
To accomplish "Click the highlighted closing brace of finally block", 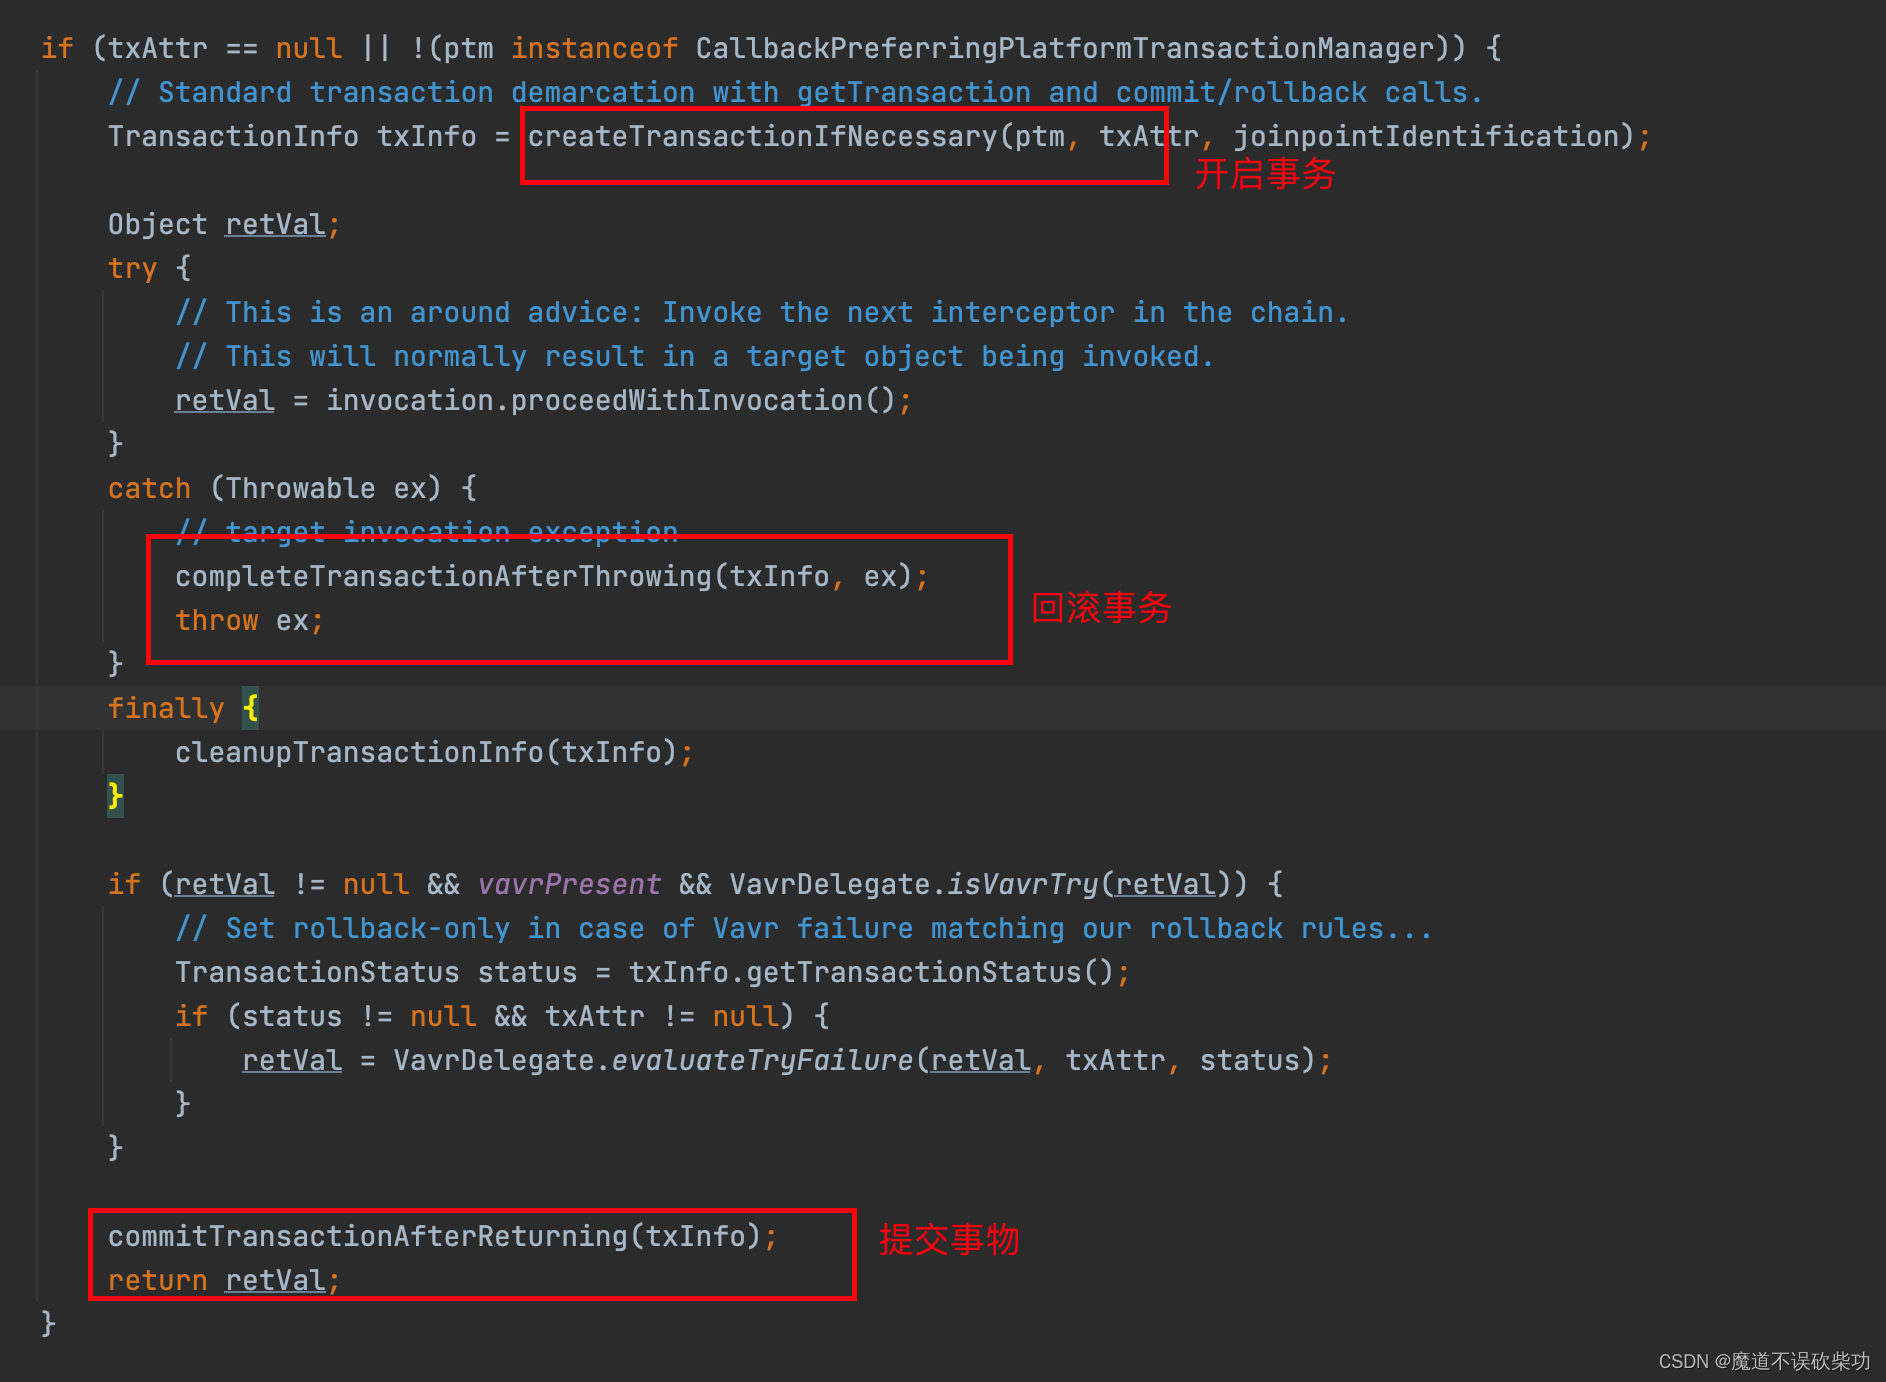I will [115, 796].
